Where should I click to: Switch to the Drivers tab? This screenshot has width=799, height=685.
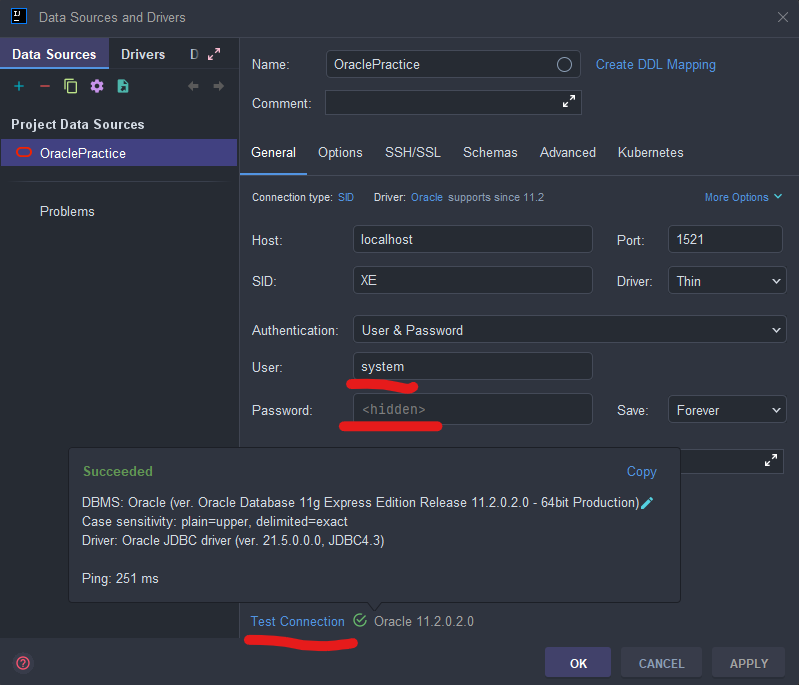point(143,54)
